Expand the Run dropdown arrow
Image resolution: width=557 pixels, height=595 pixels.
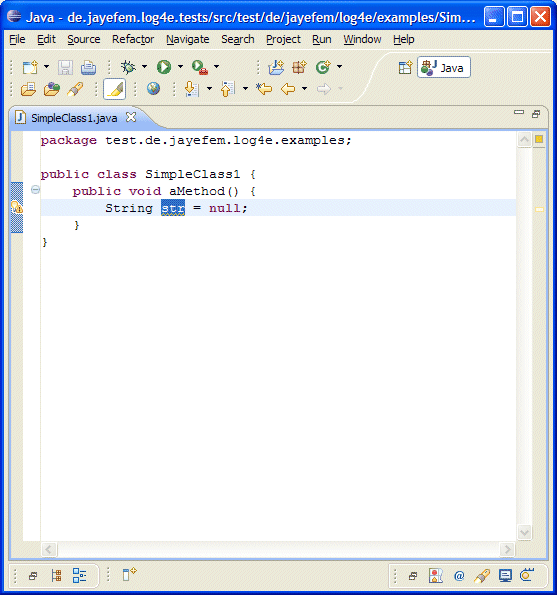180,67
